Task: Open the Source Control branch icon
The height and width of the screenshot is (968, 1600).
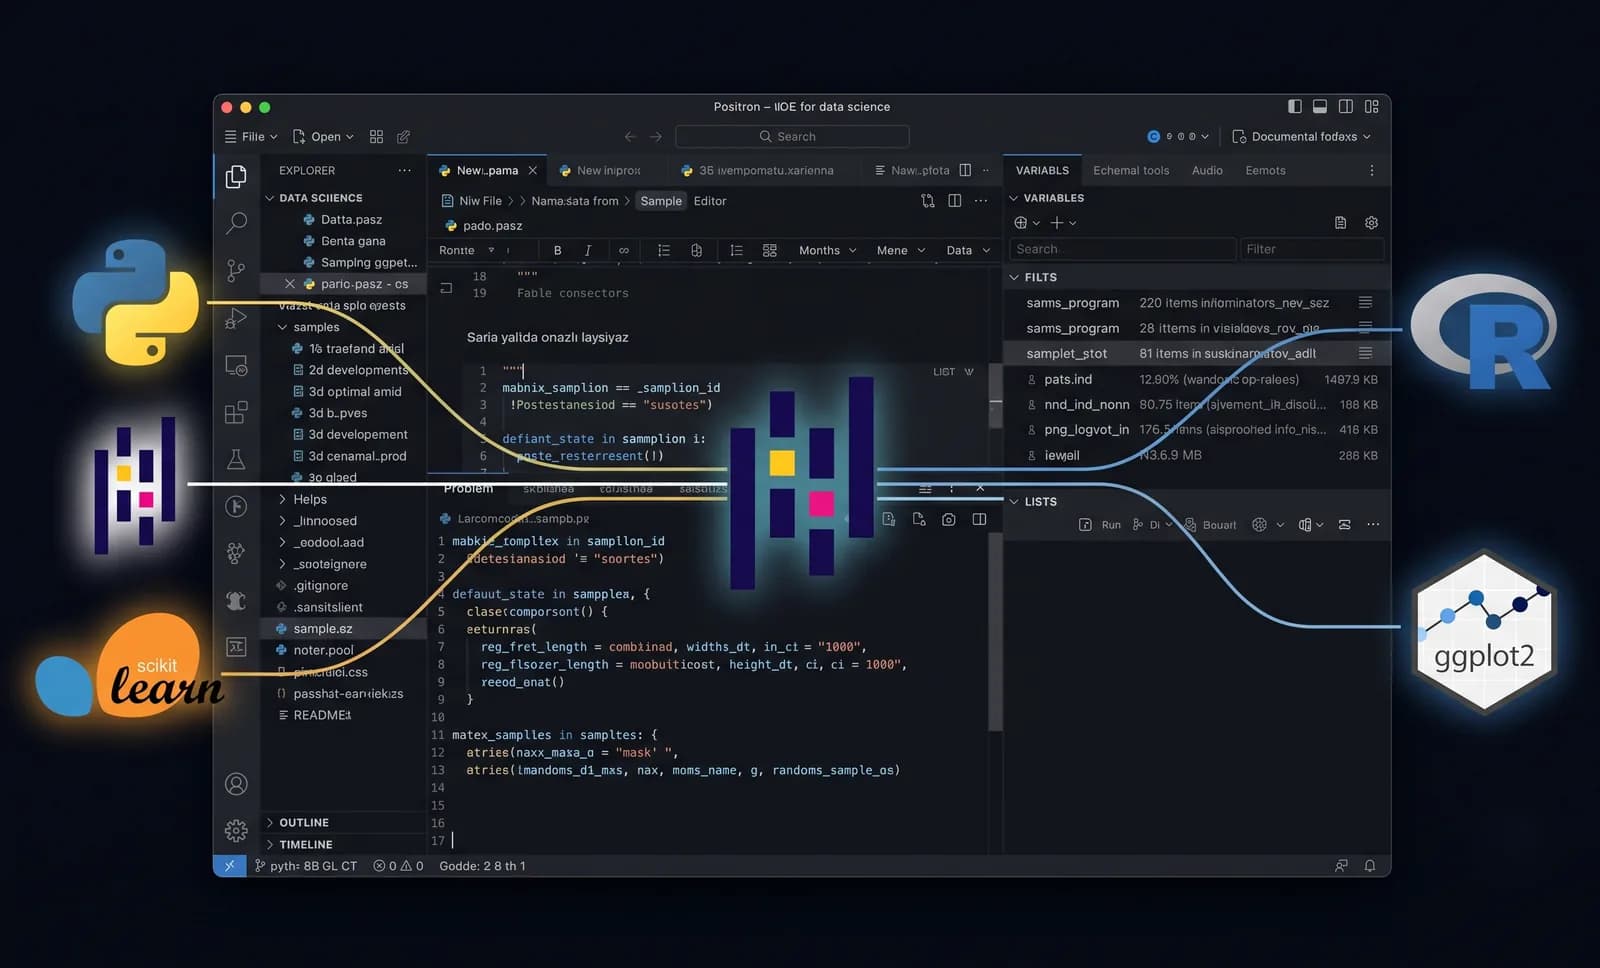Action: (x=236, y=270)
